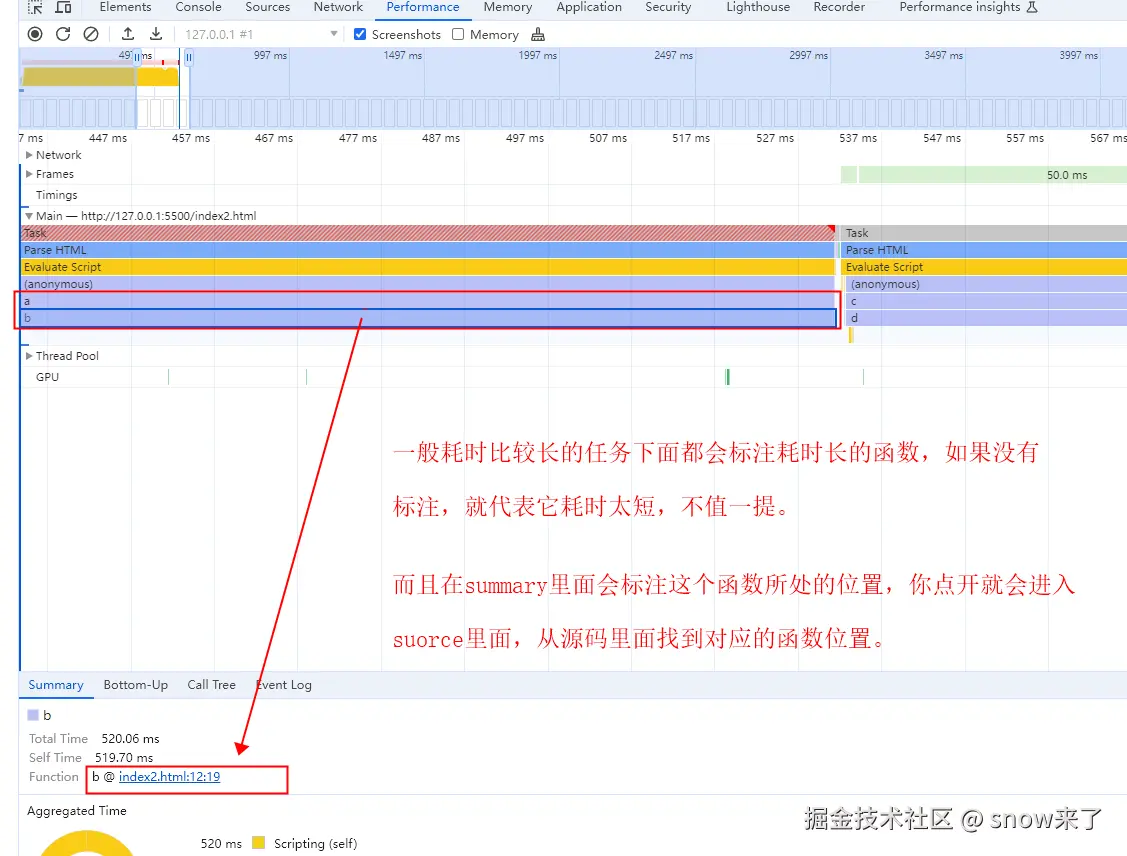Select the long Evaluate Script bar
This screenshot has height=856, width=1127.
pyautogui.click(x=428, y=267)
